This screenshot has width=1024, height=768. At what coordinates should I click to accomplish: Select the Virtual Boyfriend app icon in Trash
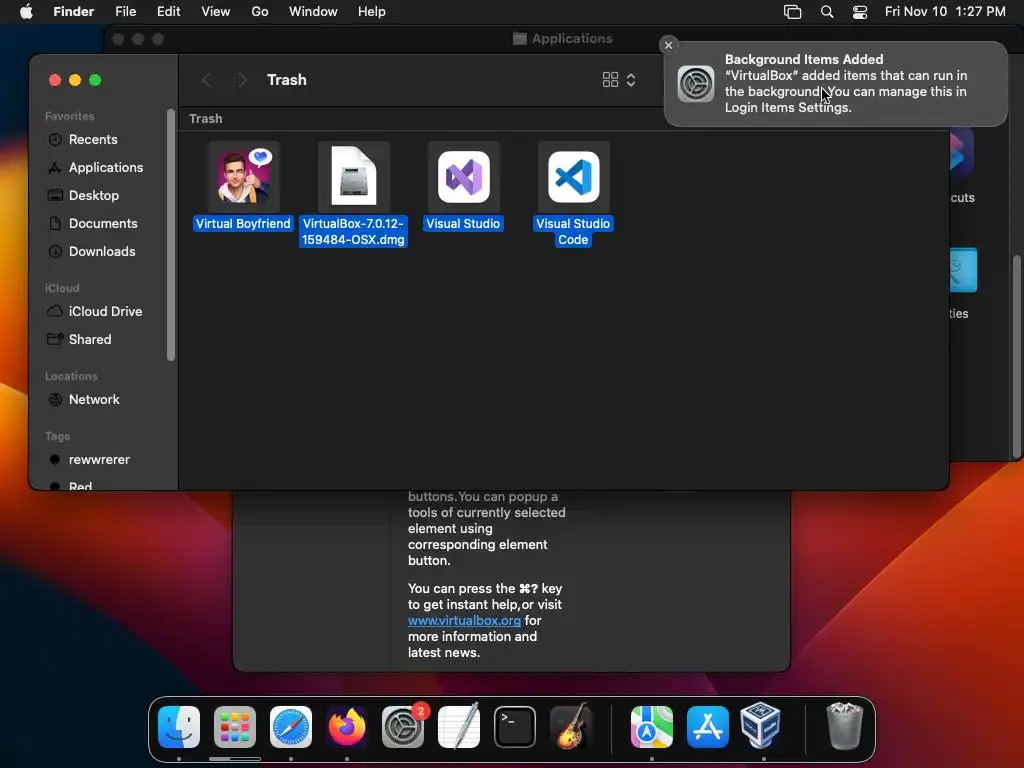(244, 176)
